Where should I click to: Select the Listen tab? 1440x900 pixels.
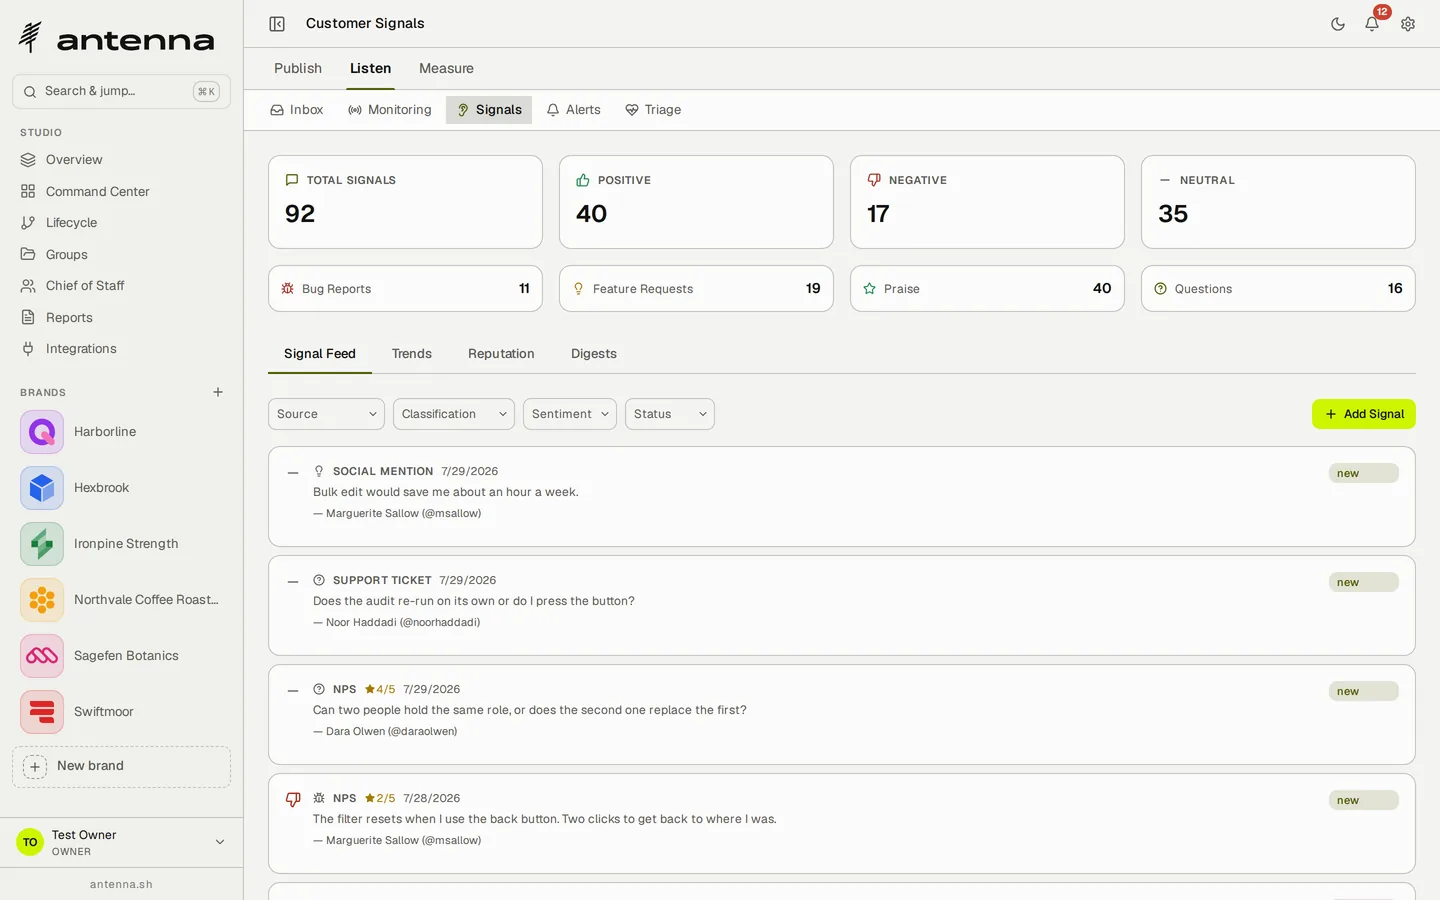tap(370, 68)
